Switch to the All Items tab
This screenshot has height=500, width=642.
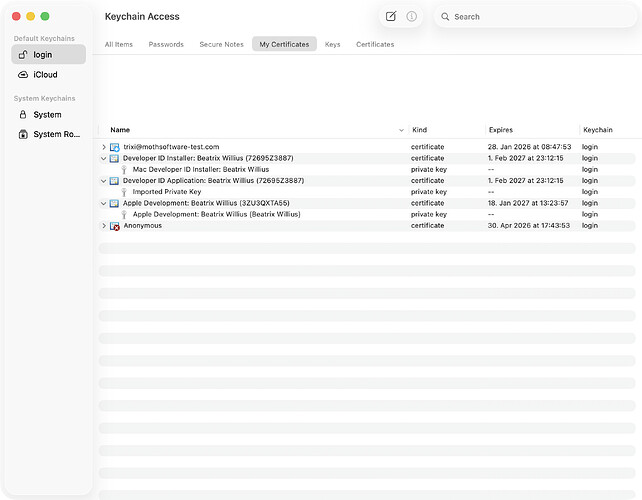(x=119, y=44)
